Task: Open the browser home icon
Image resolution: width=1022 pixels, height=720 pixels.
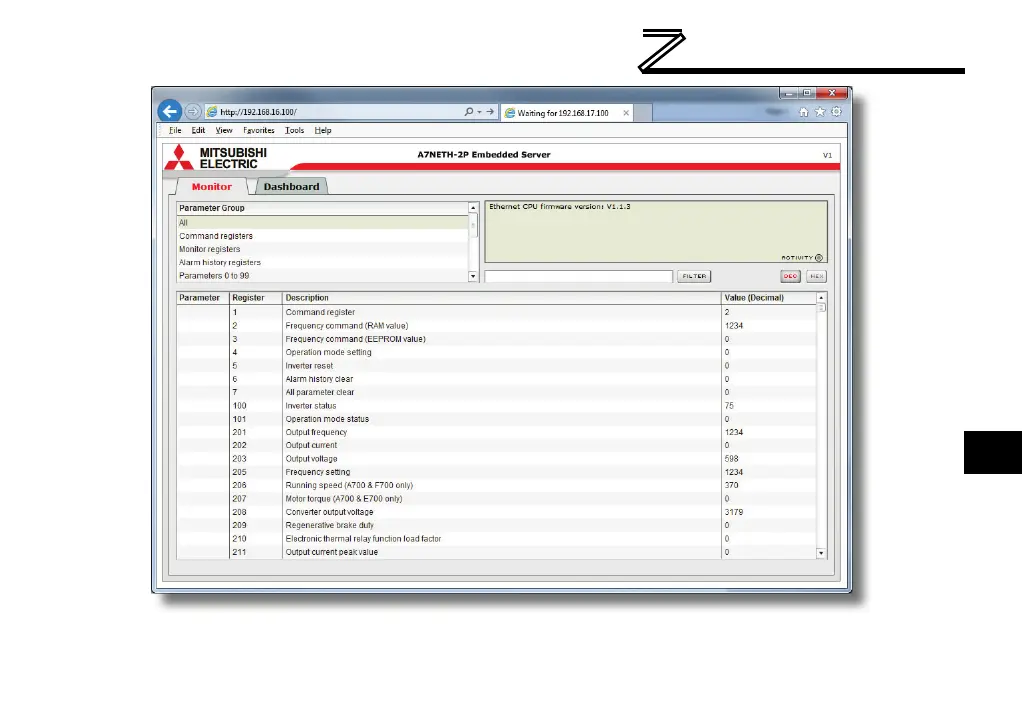Action: pyautogui.click(x=804, y=112)
